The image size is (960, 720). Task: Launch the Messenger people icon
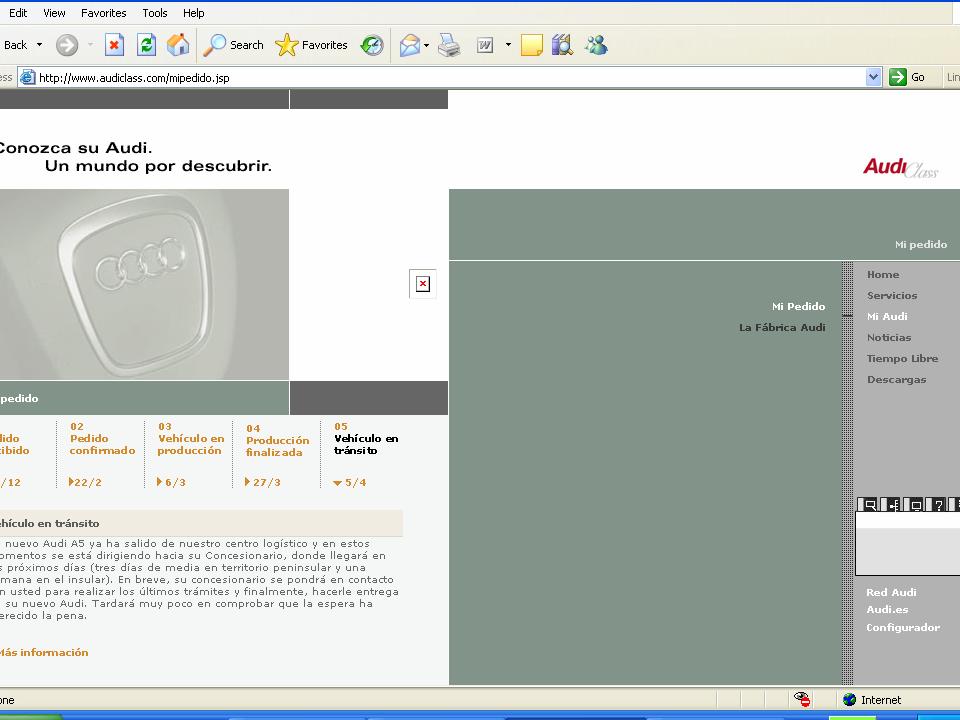[x=596, y=45]
